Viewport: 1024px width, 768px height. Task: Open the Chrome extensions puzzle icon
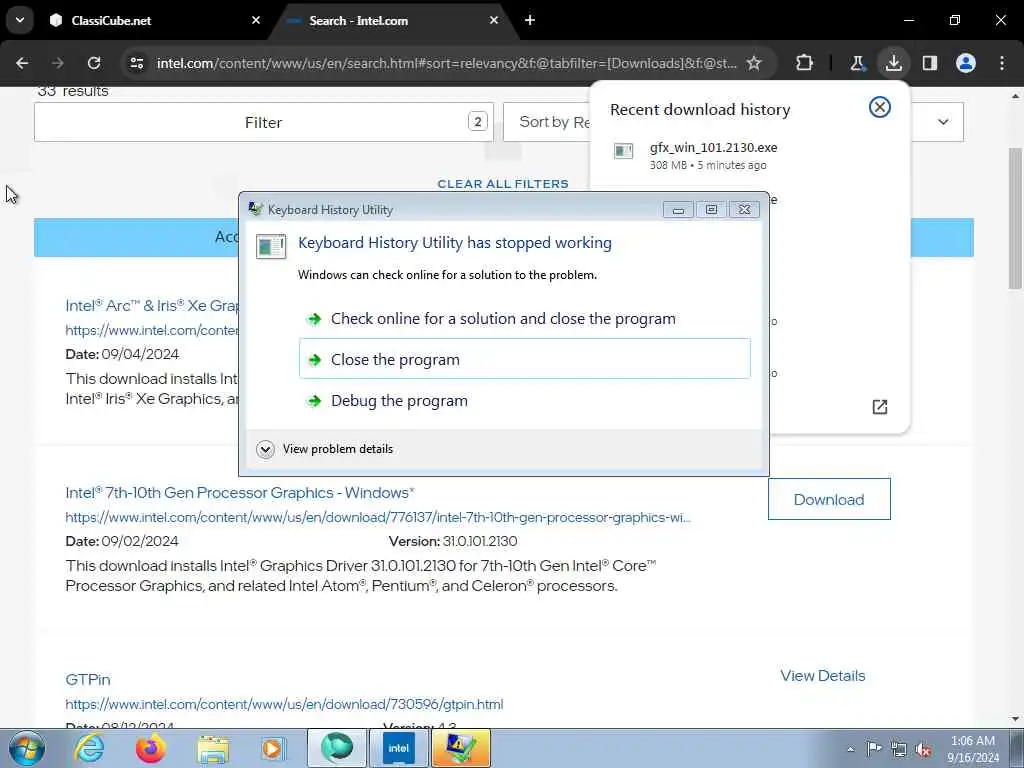pyautogui.click(x=805, y=63)
